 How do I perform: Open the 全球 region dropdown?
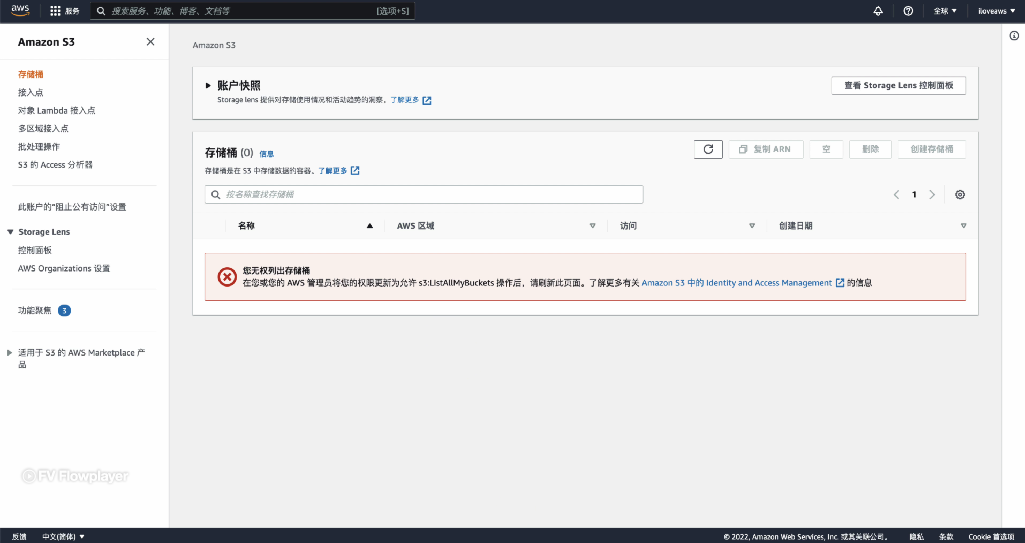pyautogui.click(x=945, y=11)
